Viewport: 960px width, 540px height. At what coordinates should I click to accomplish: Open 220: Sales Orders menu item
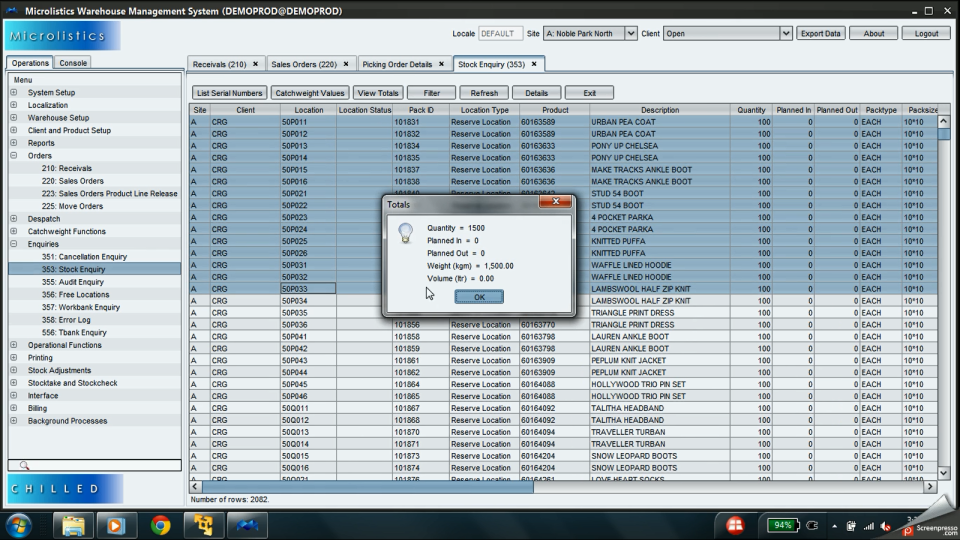[73, 181]
